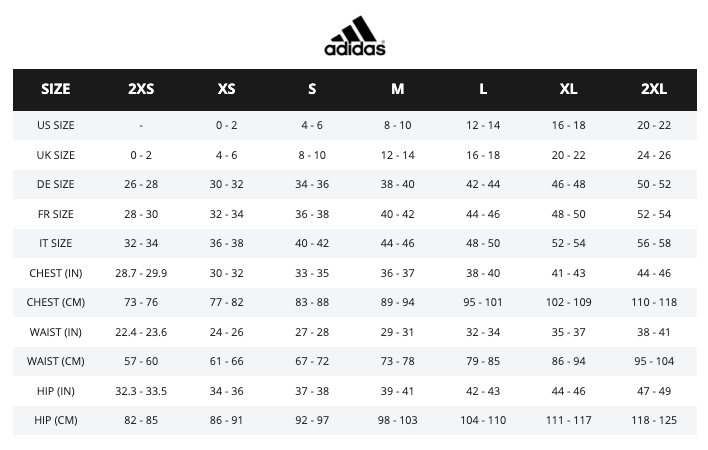Click the UK SIZE row label

56,155
